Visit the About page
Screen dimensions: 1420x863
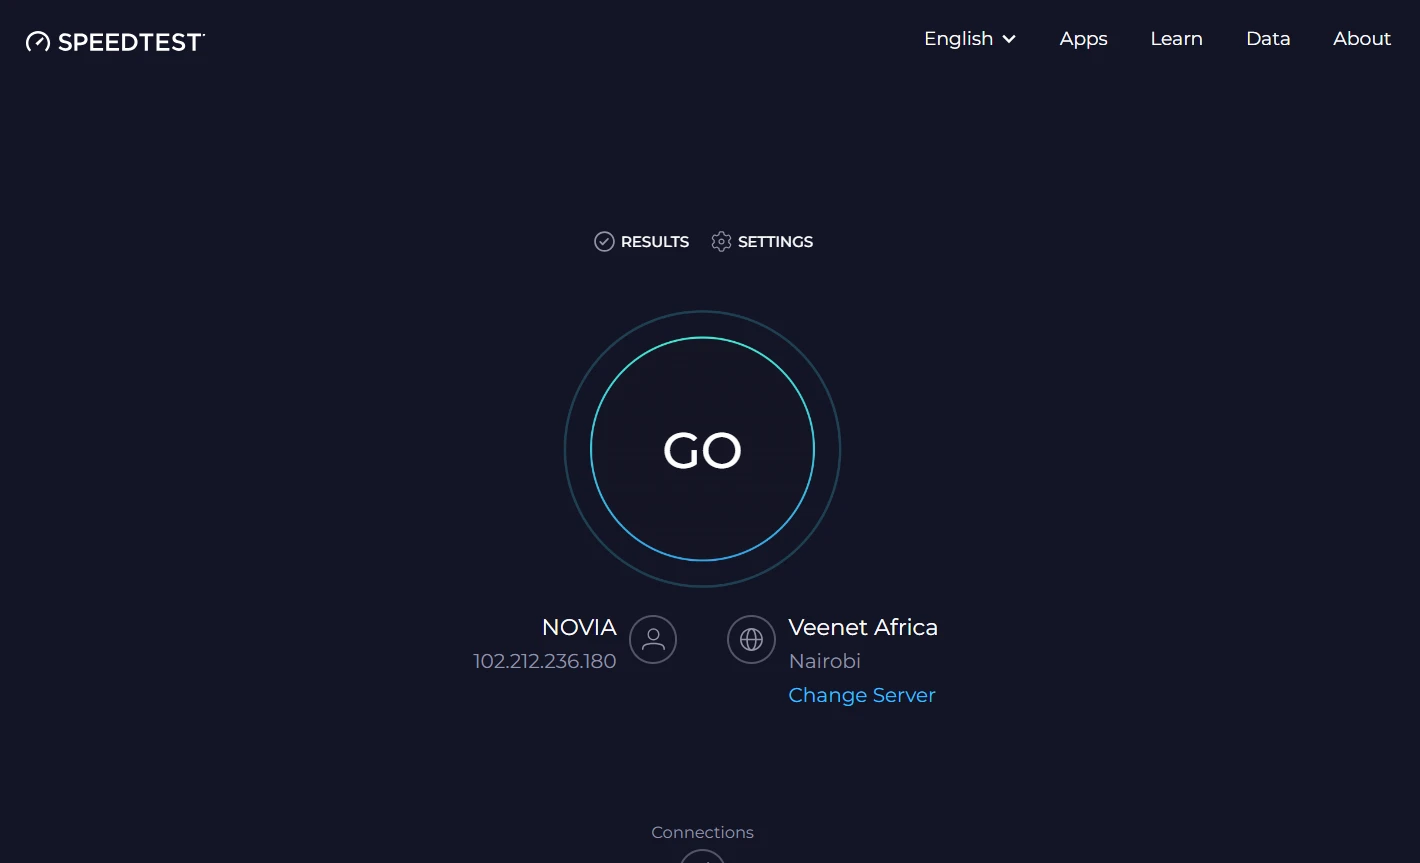pyautogui.click(x=1362, y=39)
